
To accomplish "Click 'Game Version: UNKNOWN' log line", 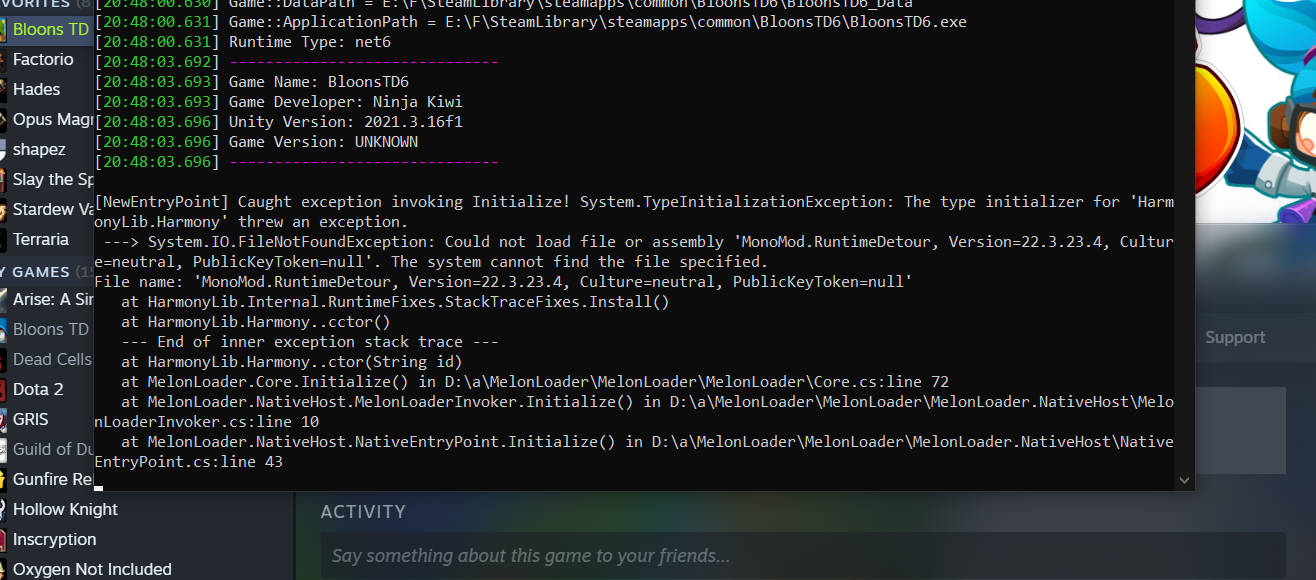I will 257,142.
